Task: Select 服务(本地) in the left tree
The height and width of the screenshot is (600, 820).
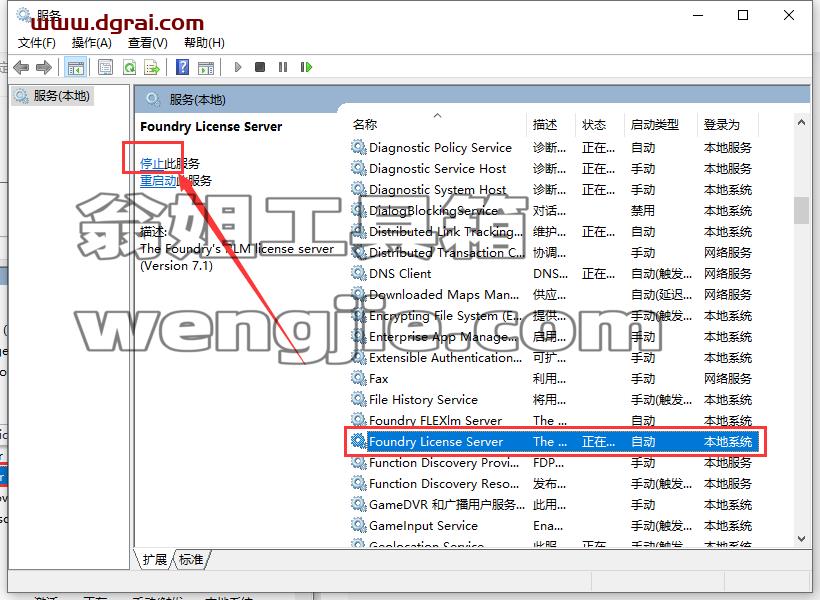Action: click(x=62, y=96)
